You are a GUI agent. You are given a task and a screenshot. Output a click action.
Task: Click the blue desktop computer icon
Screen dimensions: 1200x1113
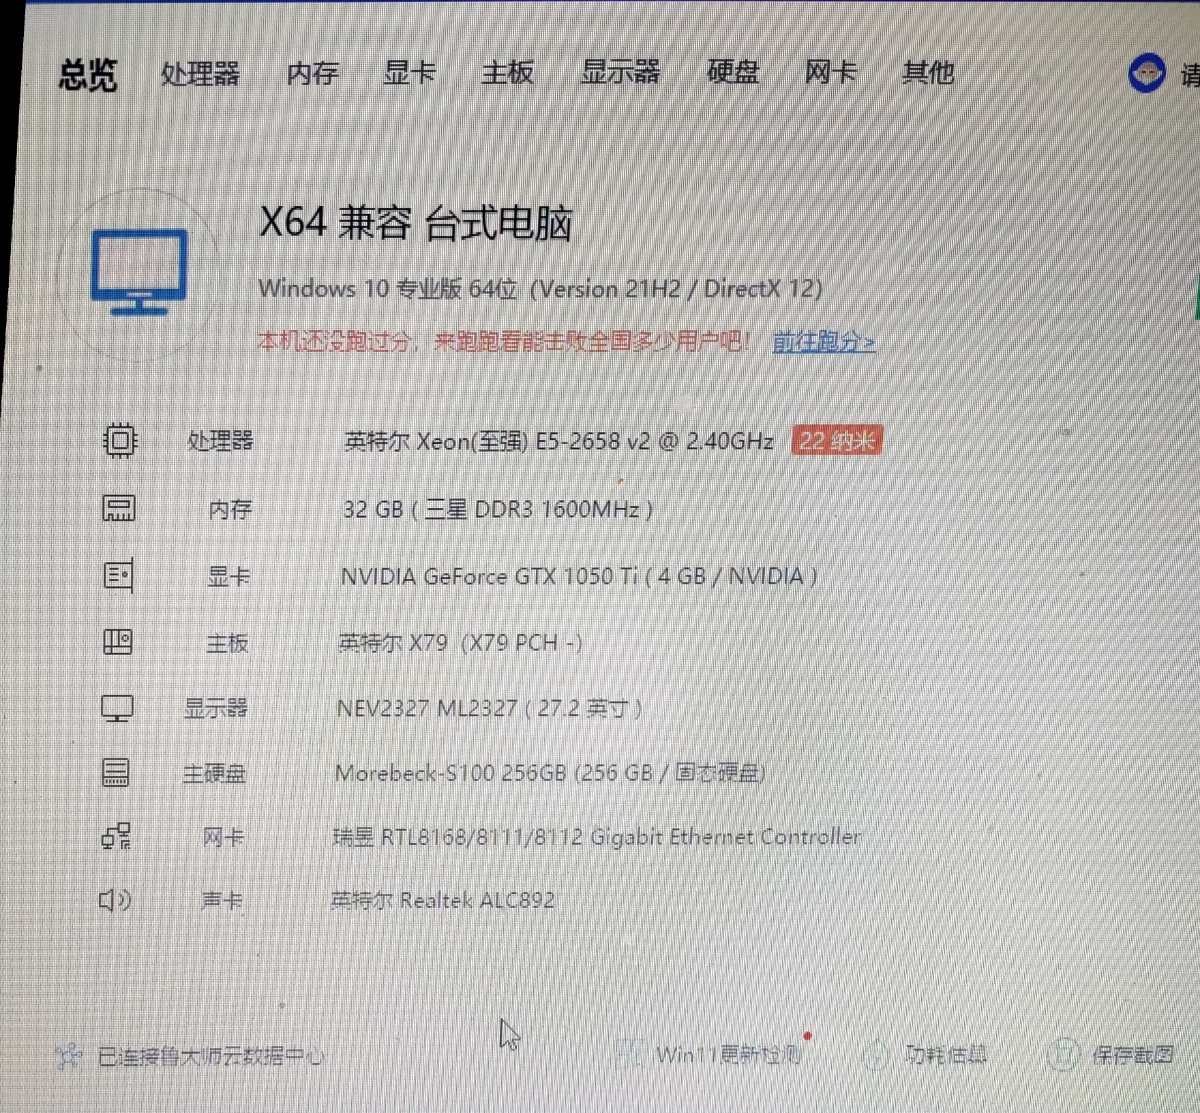tap(139, 272)
